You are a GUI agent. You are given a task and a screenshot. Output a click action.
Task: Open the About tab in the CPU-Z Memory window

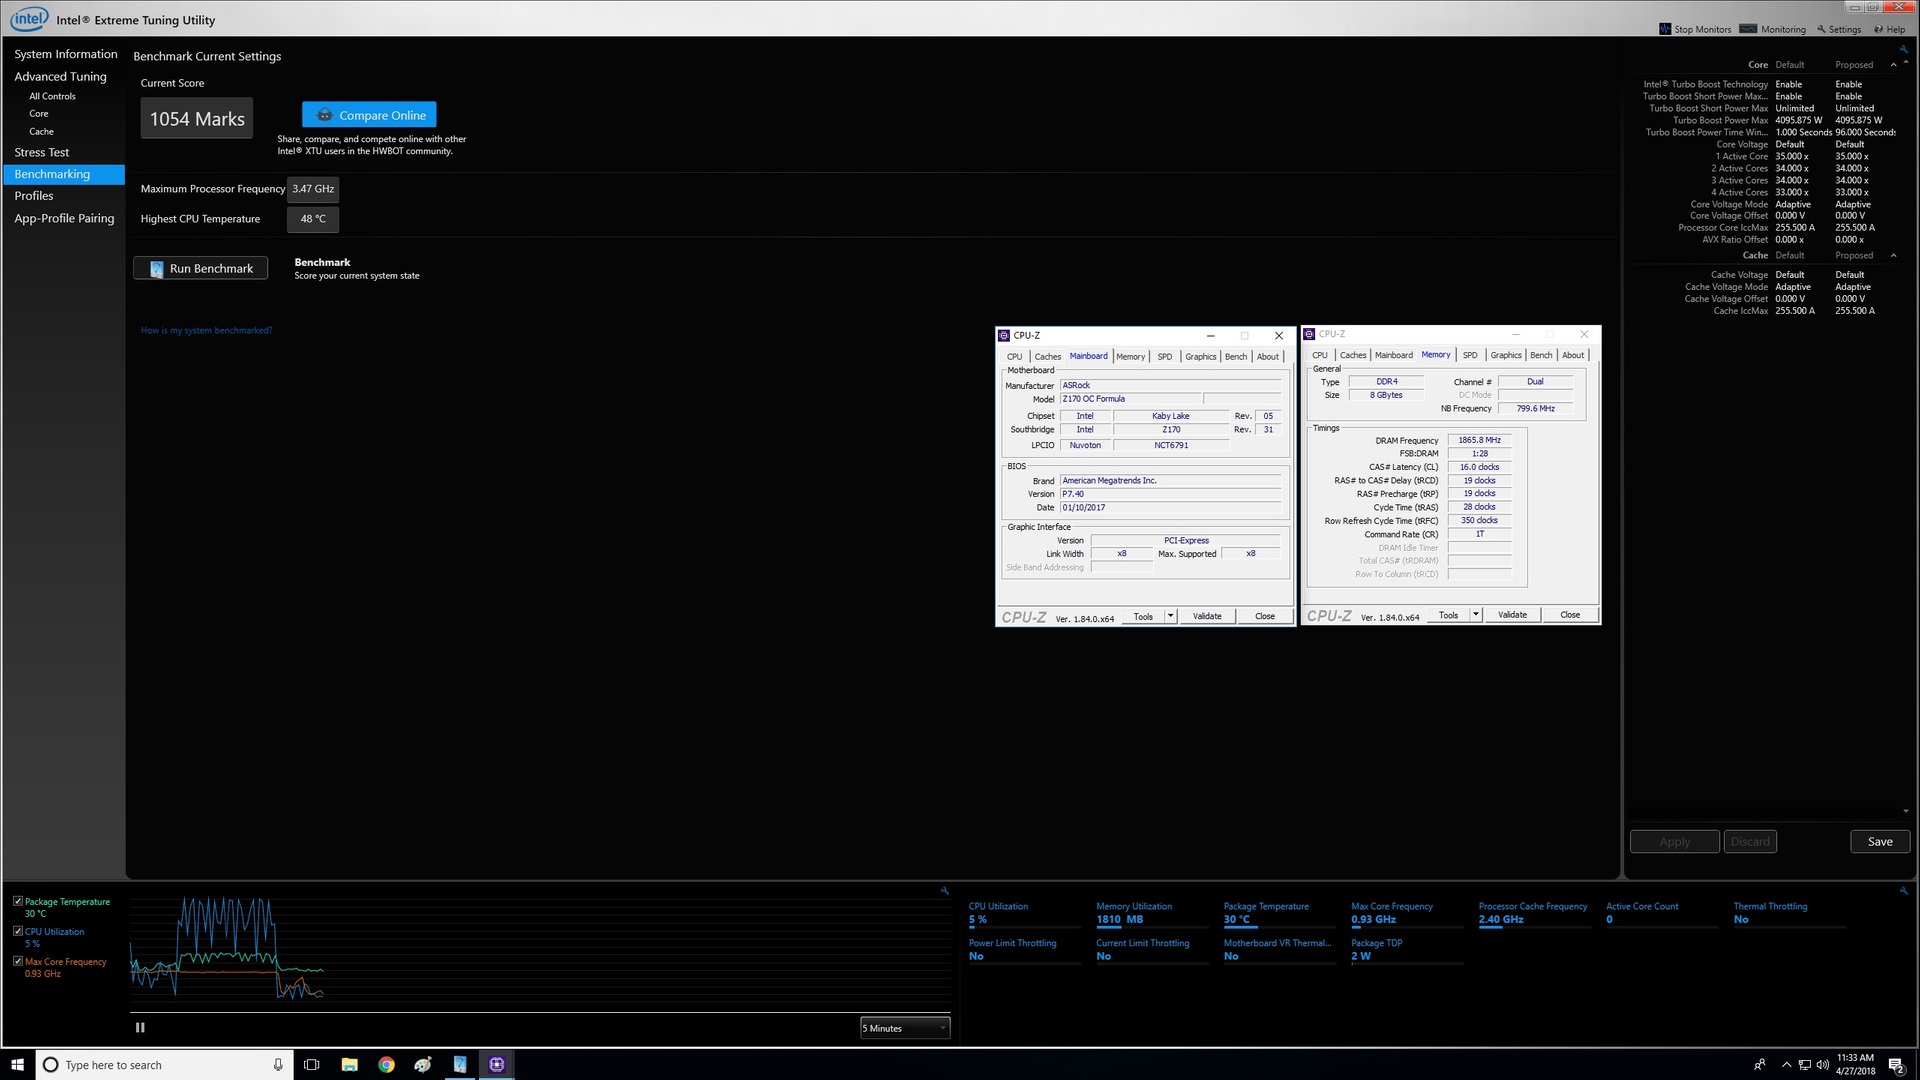point(1573,355)
